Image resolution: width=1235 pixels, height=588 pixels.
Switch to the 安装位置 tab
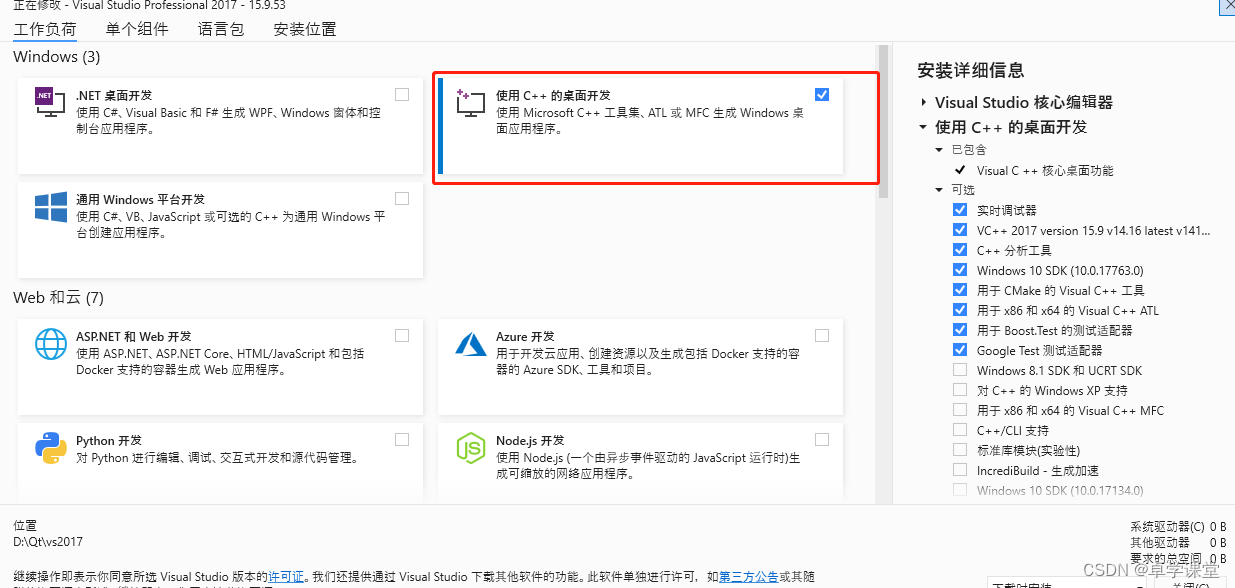click(x=305, y=29)
